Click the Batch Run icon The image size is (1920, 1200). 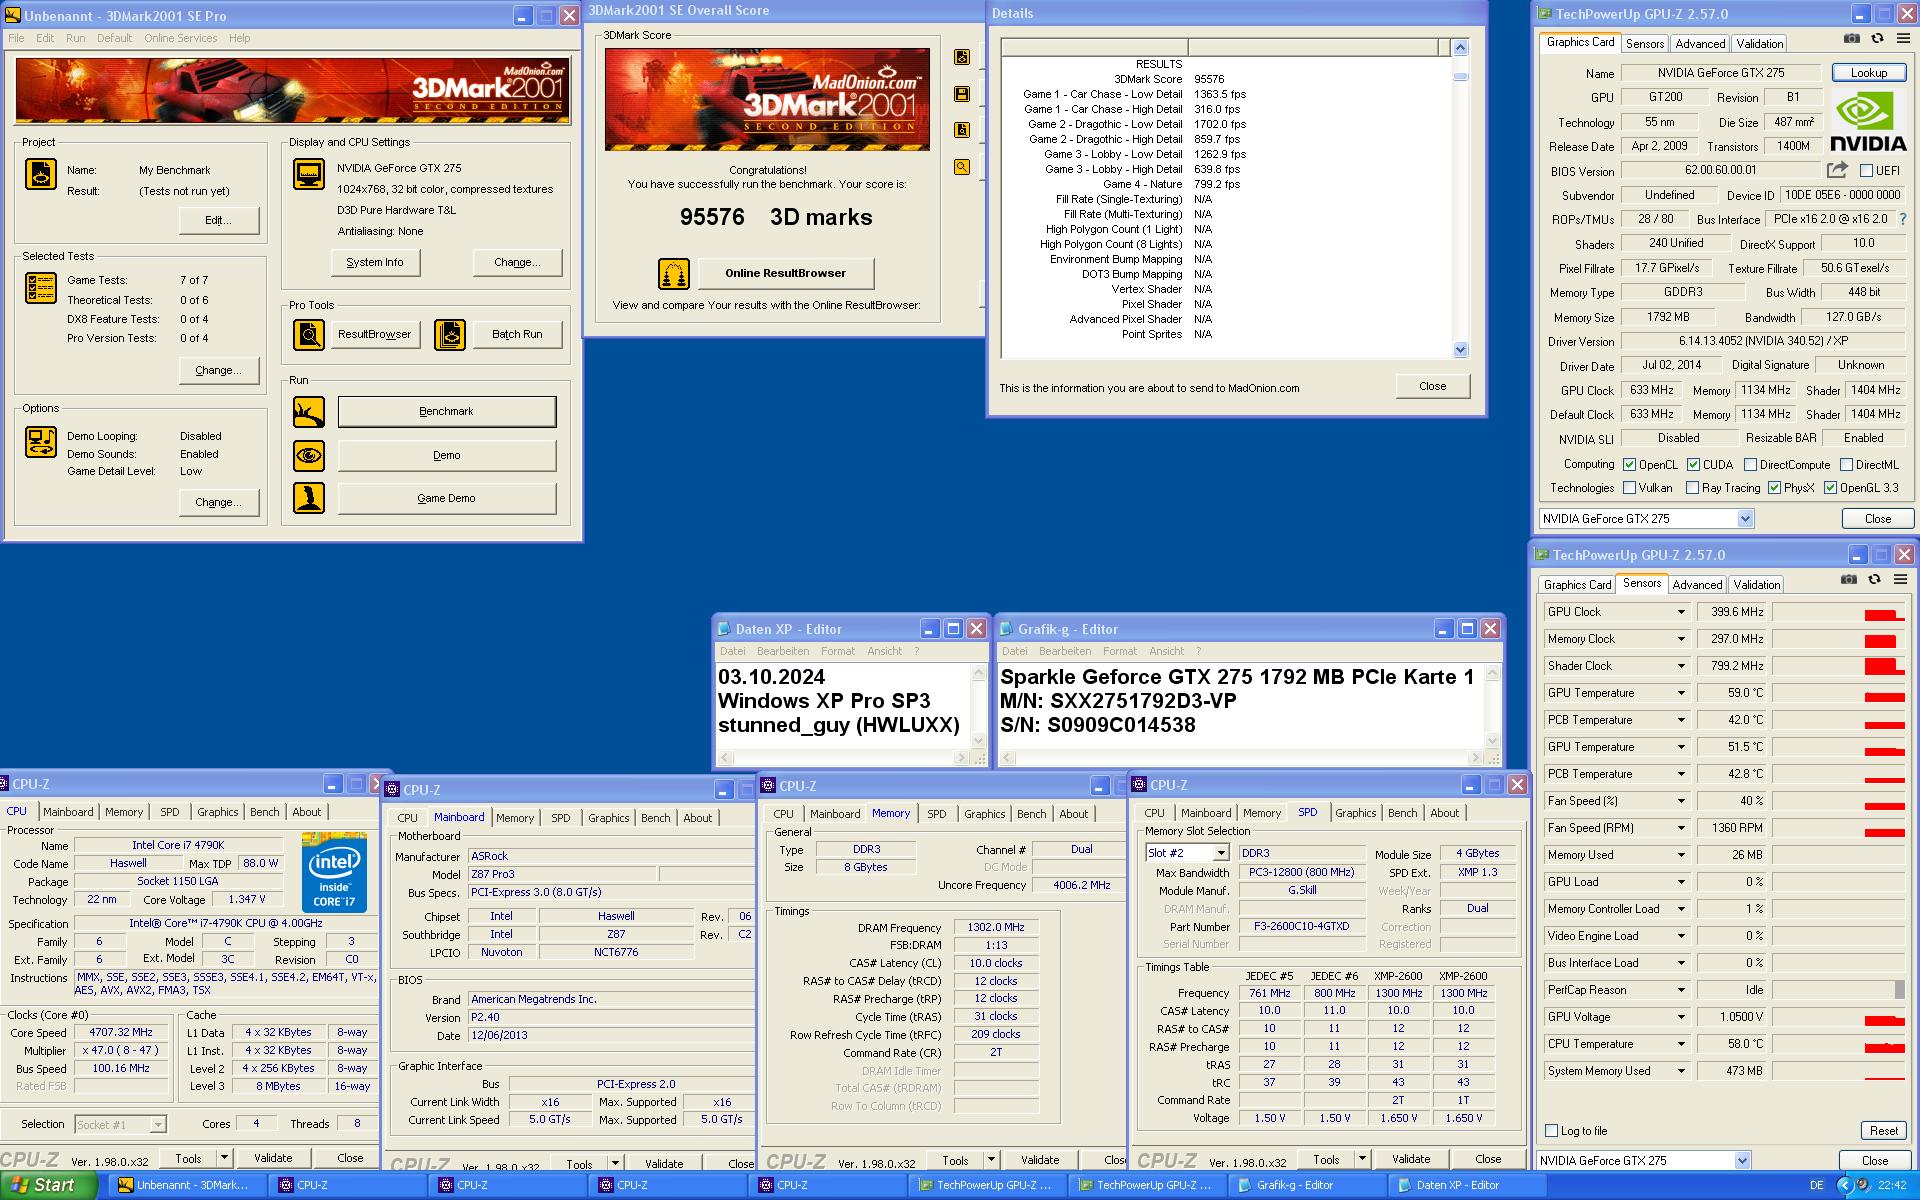click(450, 334)
